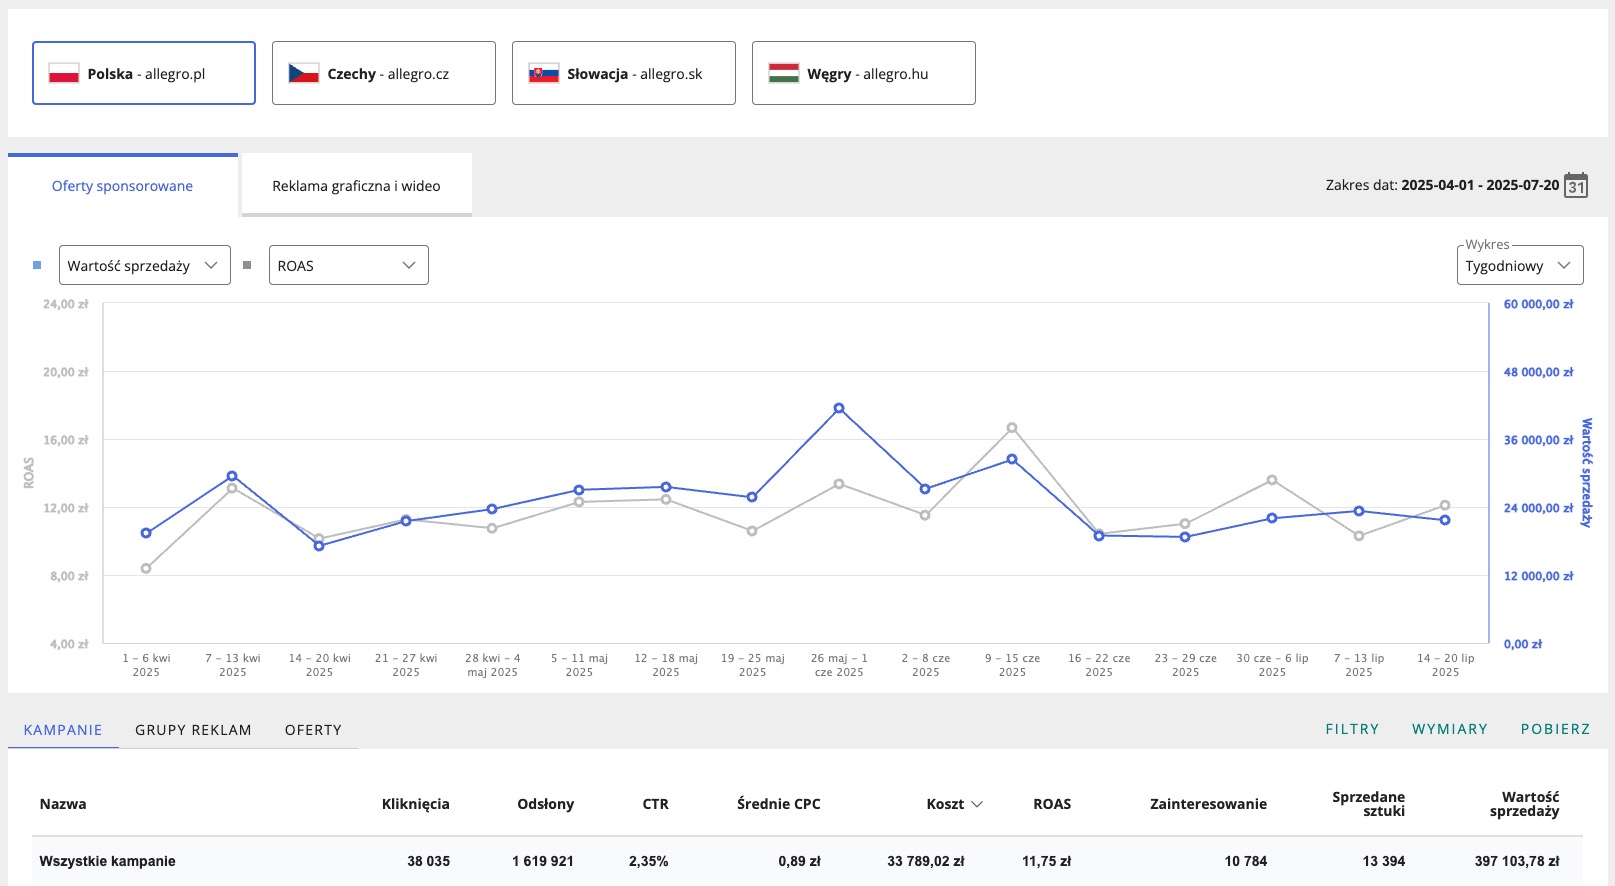Switch to Oferty sponsorowane tab
1615x886 pixels.
(123, 186)
